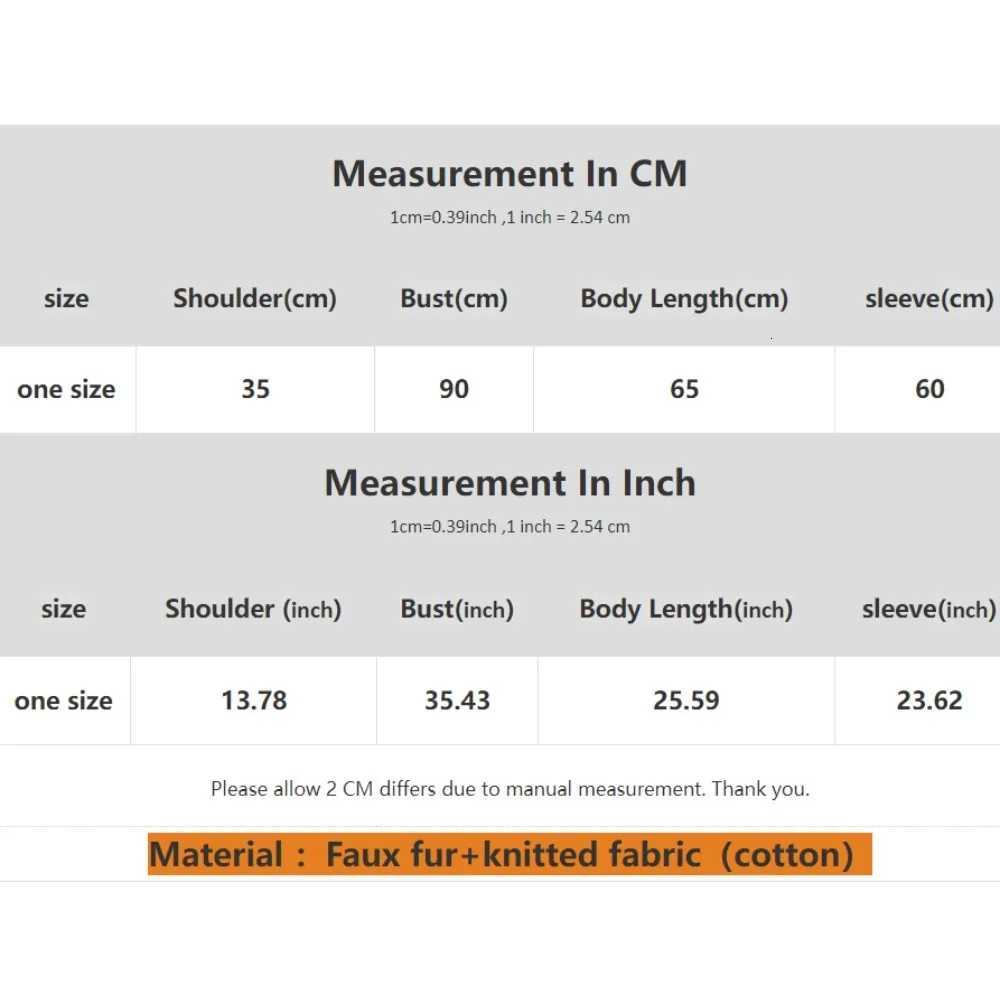Click the "Measurement In Inch" heading

pos(509,483)
